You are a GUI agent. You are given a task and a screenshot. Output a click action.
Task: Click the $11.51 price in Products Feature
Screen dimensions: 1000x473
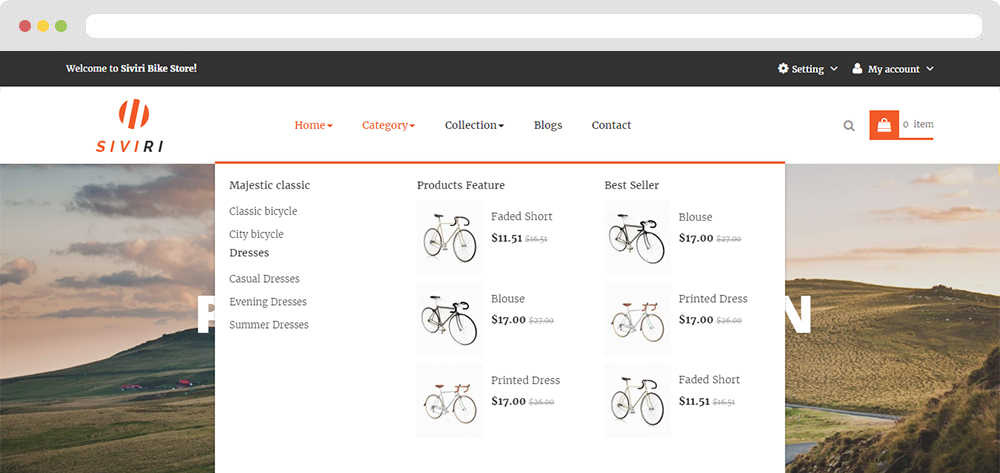(506, 238)
